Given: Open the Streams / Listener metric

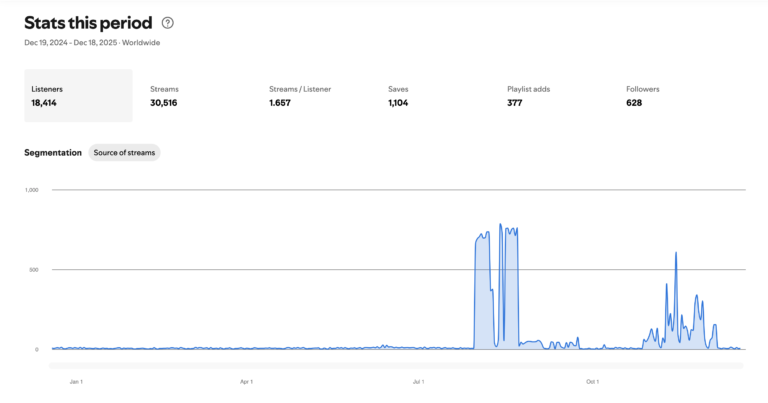Looking at the screenshot, I should click(x=299, y=95).
